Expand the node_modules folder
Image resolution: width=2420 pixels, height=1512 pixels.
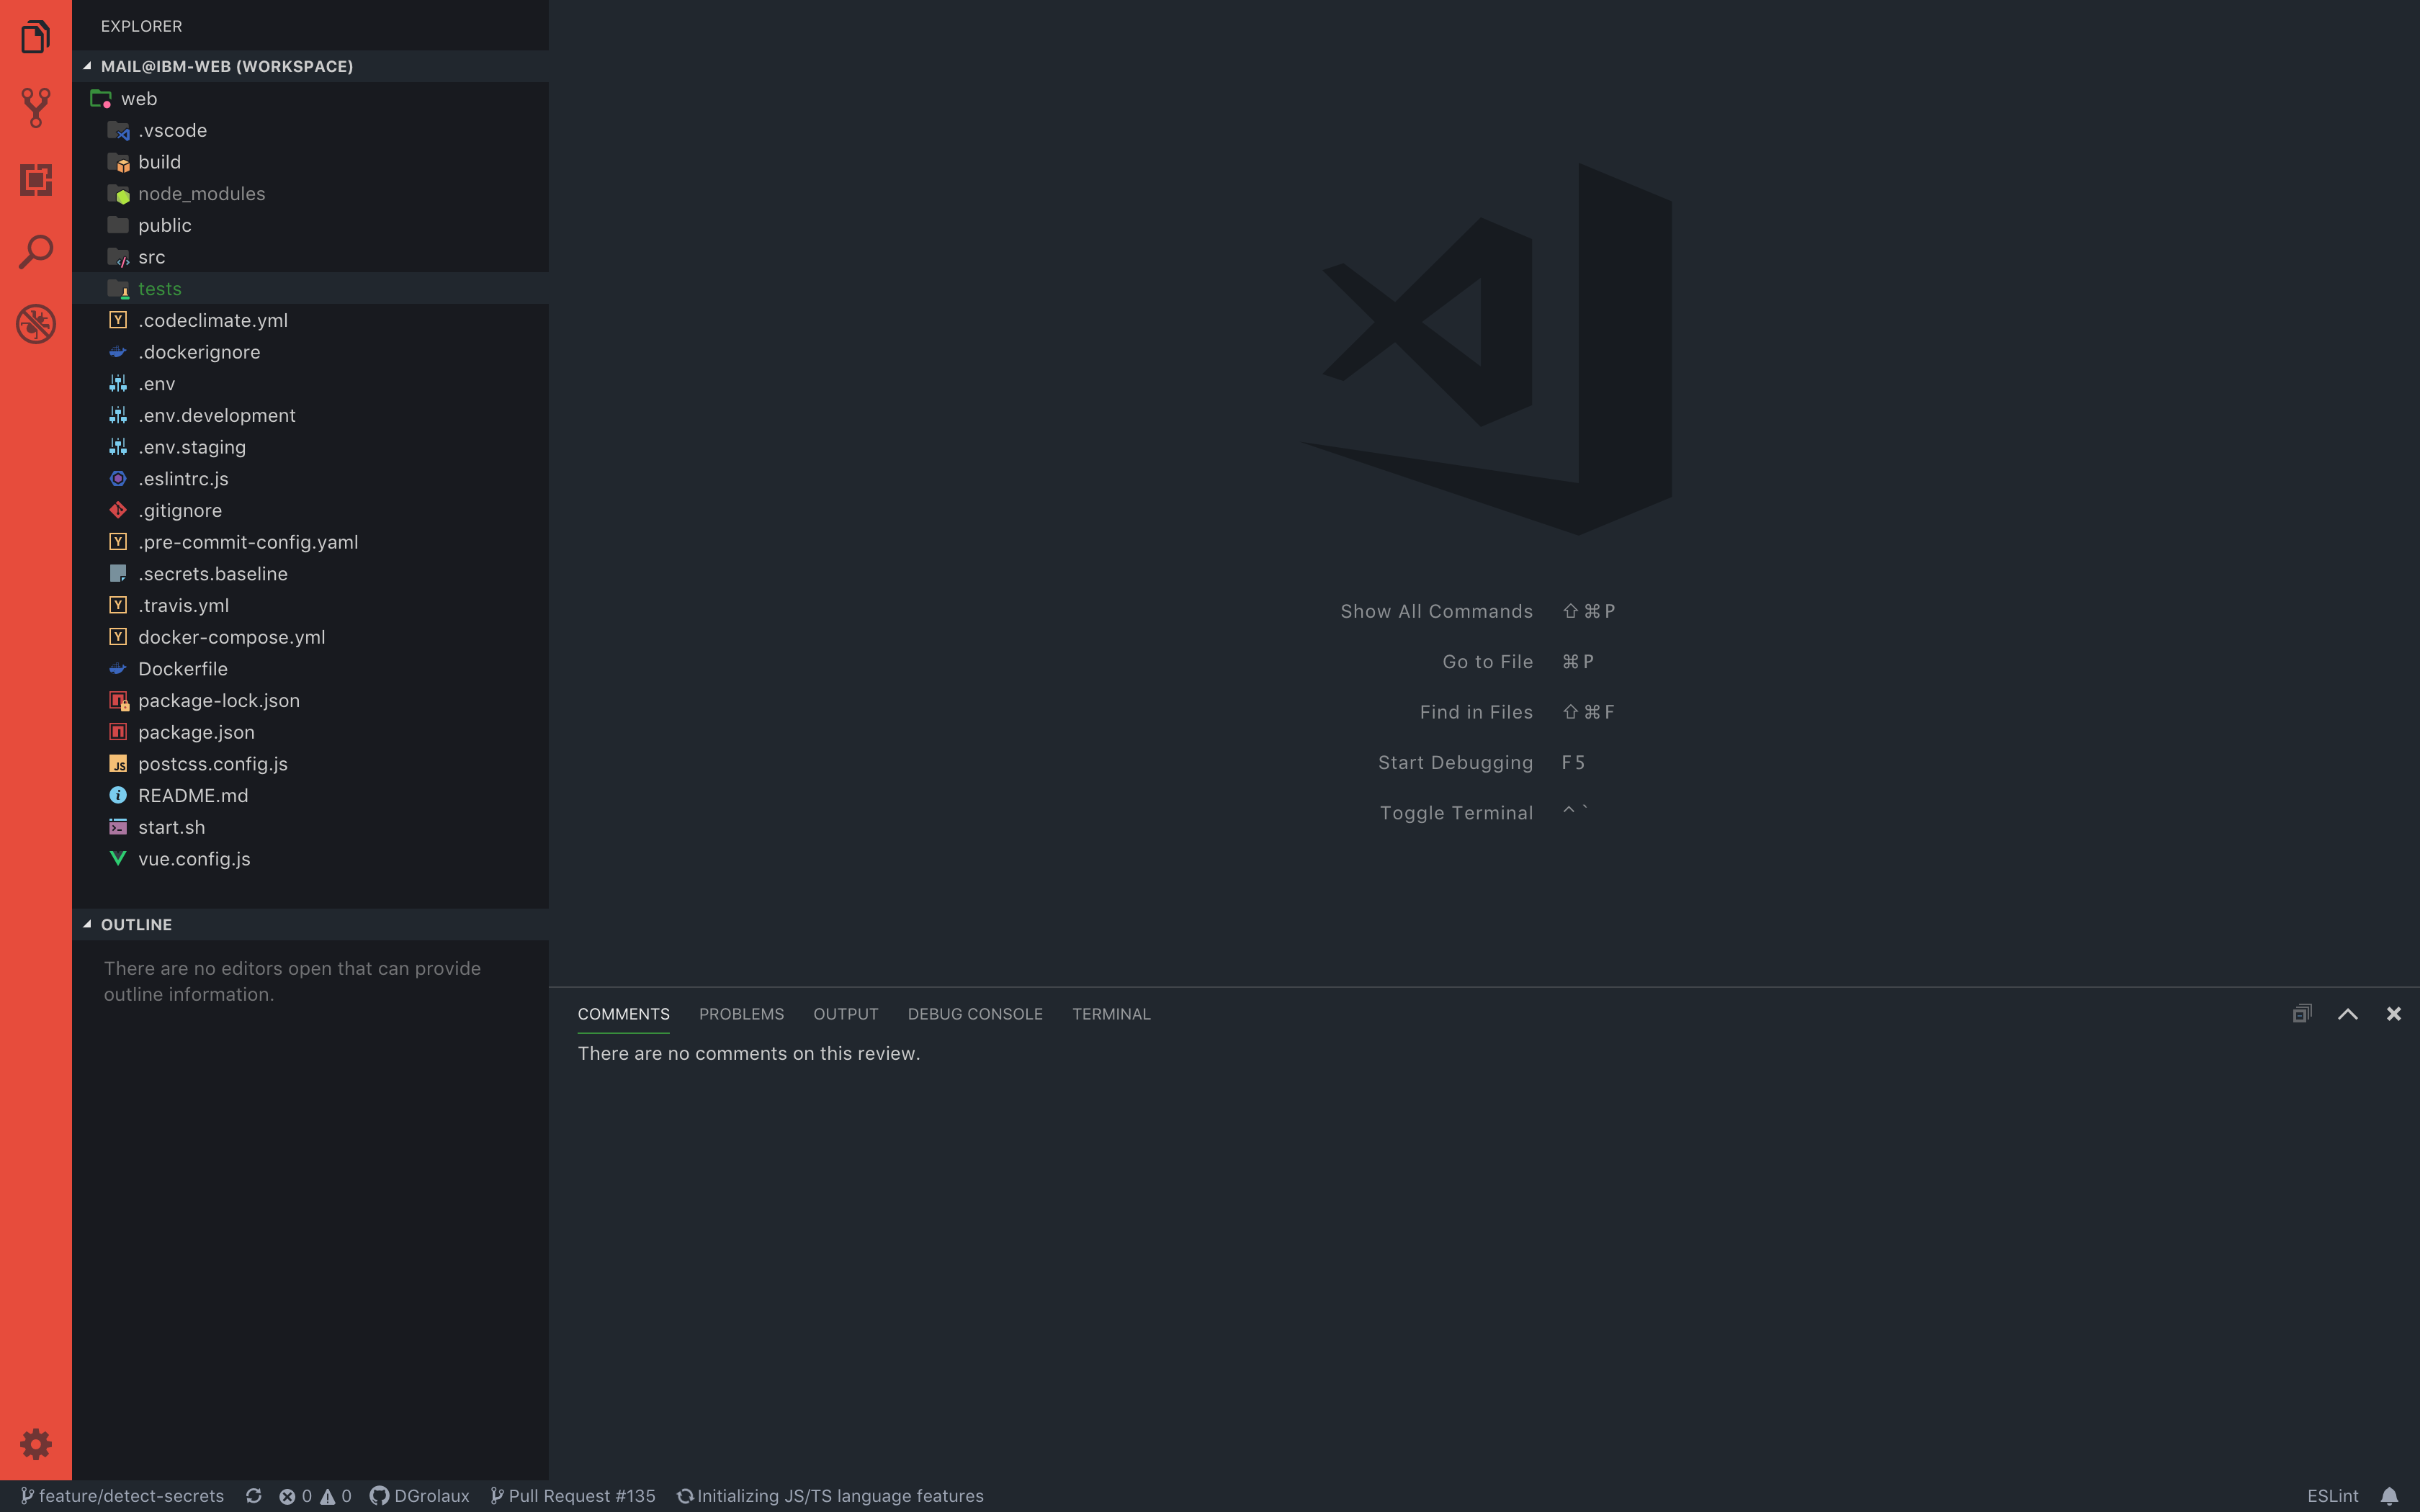pos(202,193)
